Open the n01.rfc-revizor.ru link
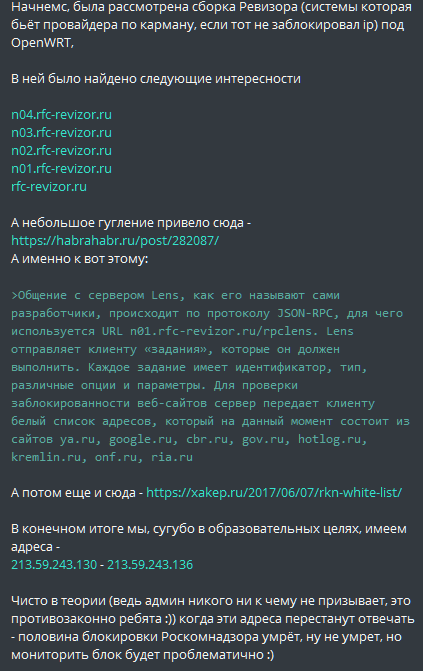Viewport: 423px width, 671px height. click(x=61, y=169)
